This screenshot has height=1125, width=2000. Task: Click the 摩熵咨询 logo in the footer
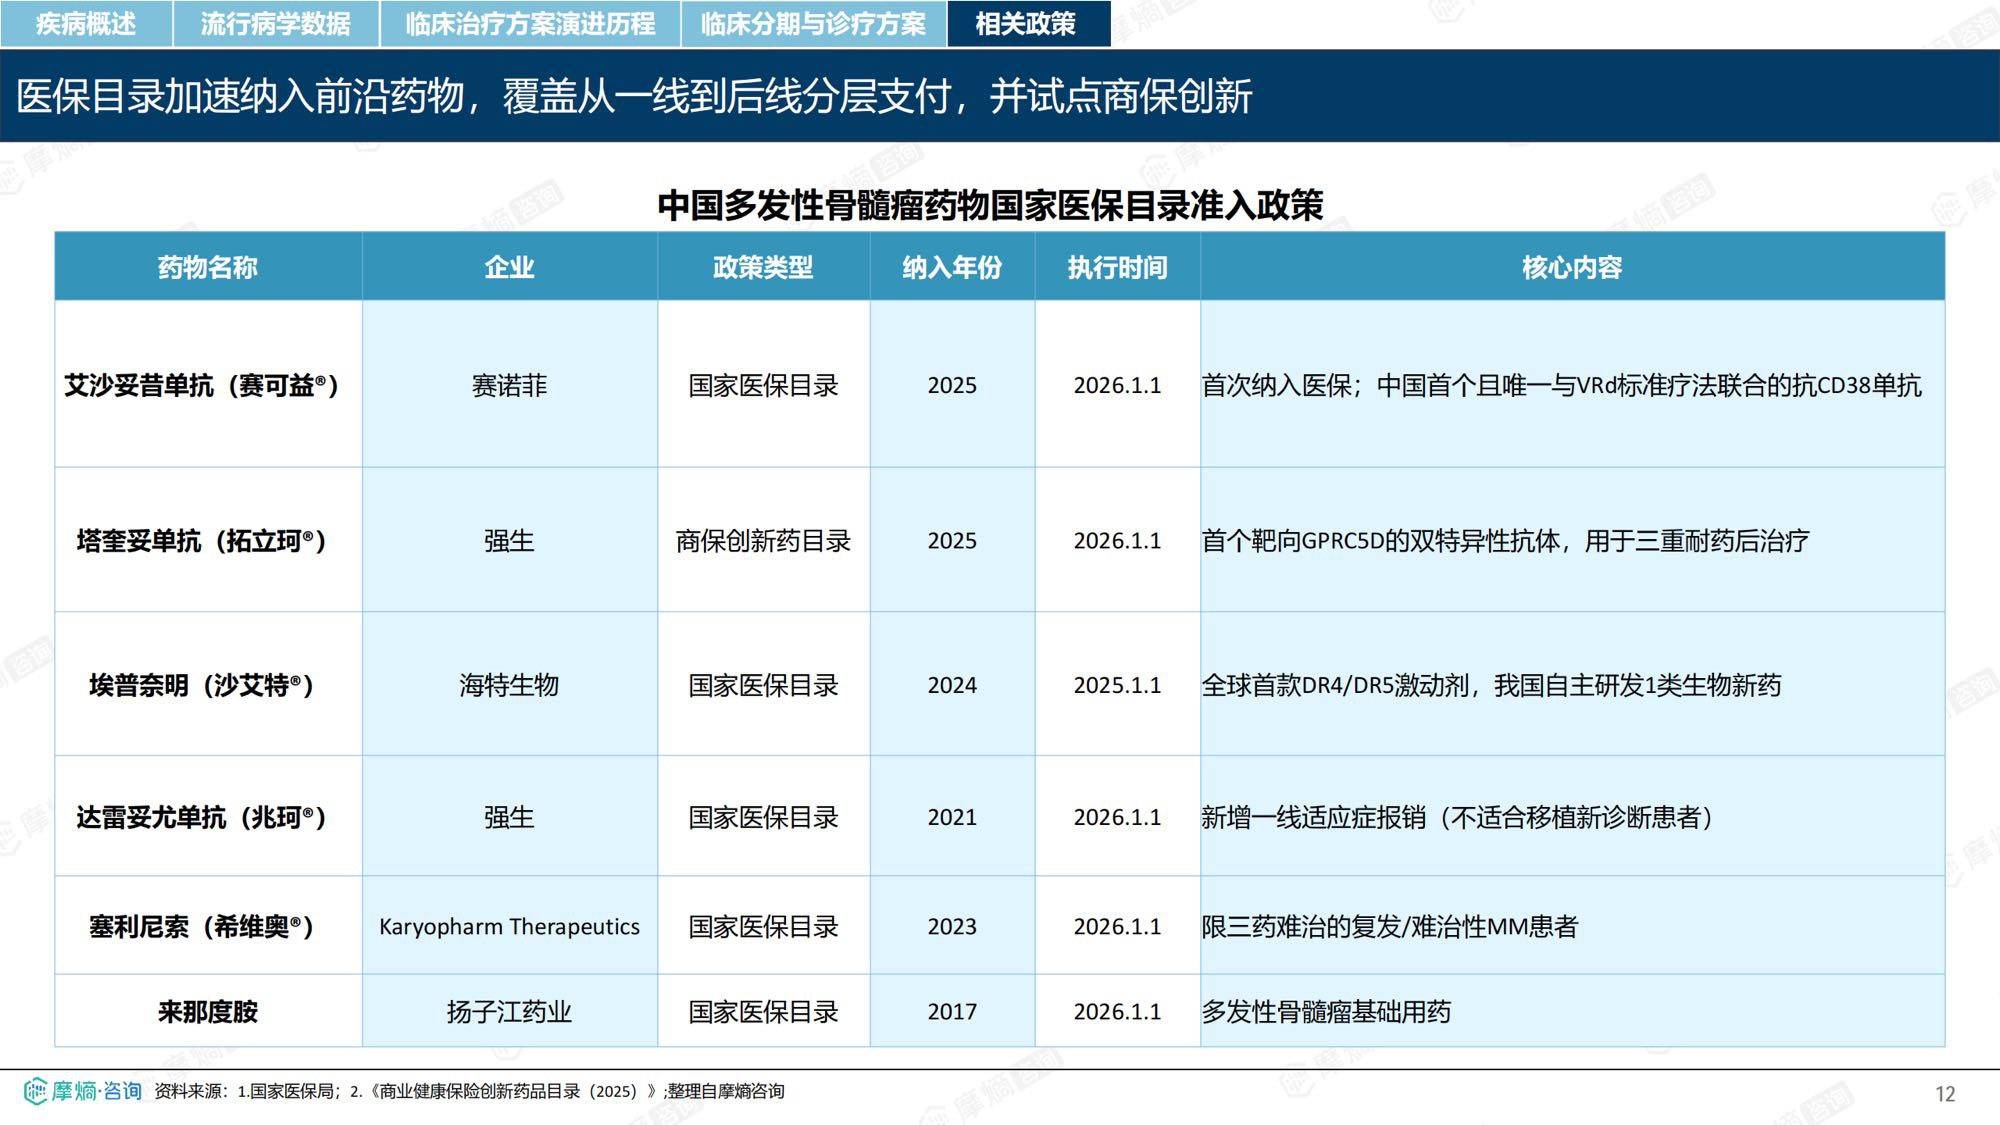click(x=82, y=1091)
